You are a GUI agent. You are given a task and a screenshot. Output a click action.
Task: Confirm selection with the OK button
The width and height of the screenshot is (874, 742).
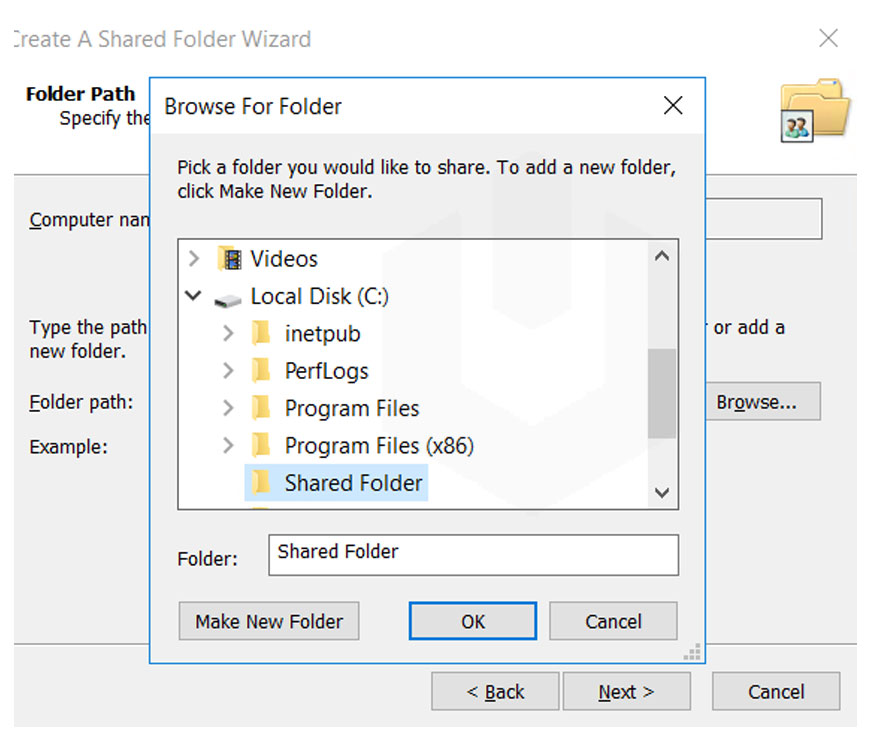472,620
